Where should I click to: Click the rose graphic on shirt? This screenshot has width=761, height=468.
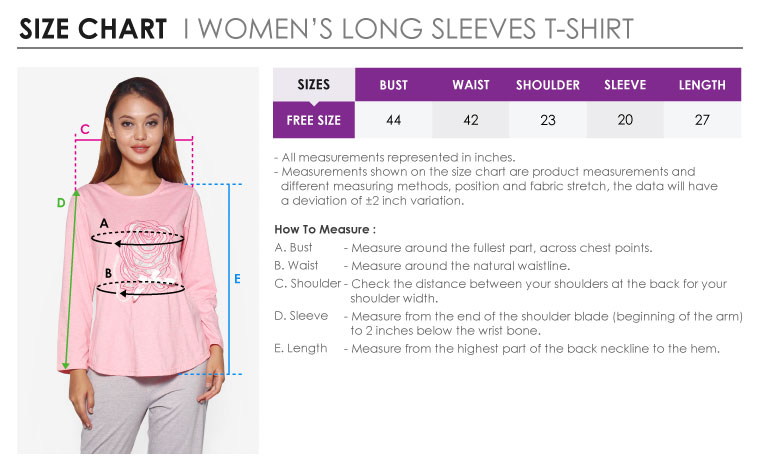click(147, 260)
